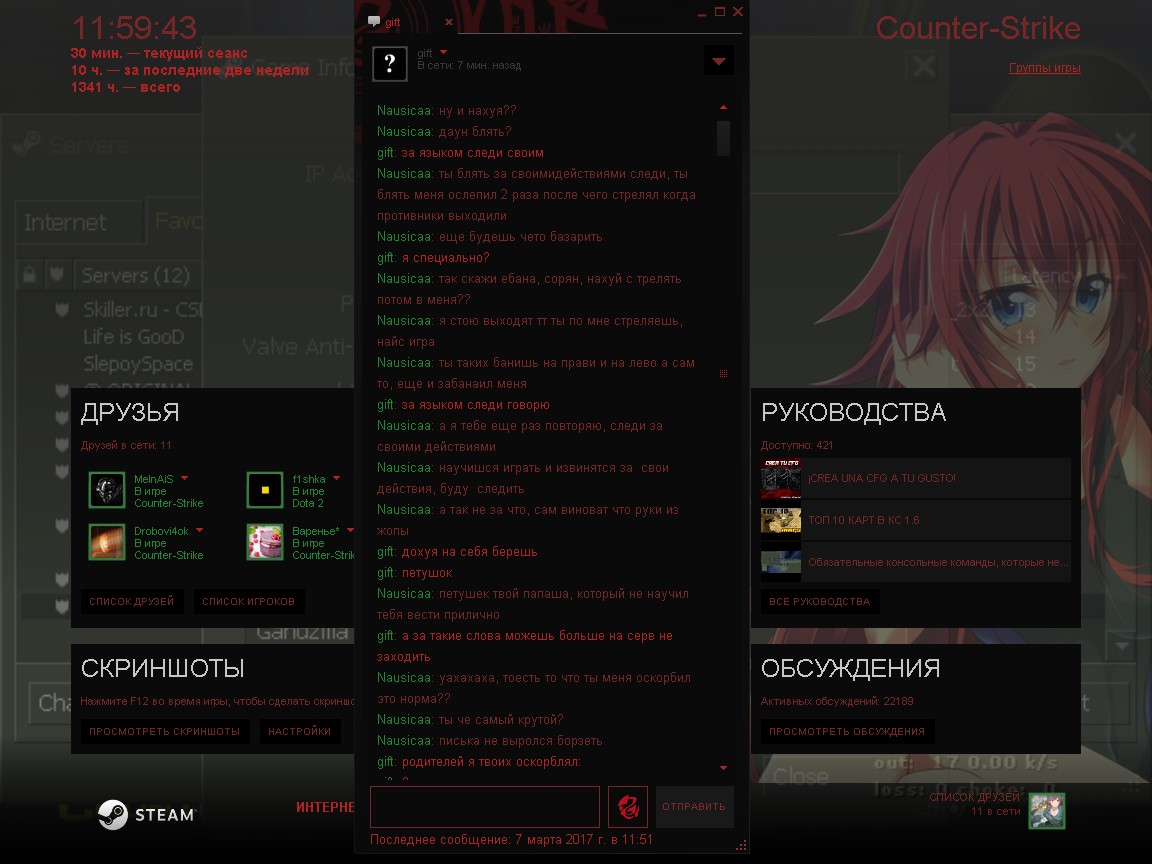Open MelnAiS's avatar in the friends panel

pyautogui.click(x=107, y=490)
